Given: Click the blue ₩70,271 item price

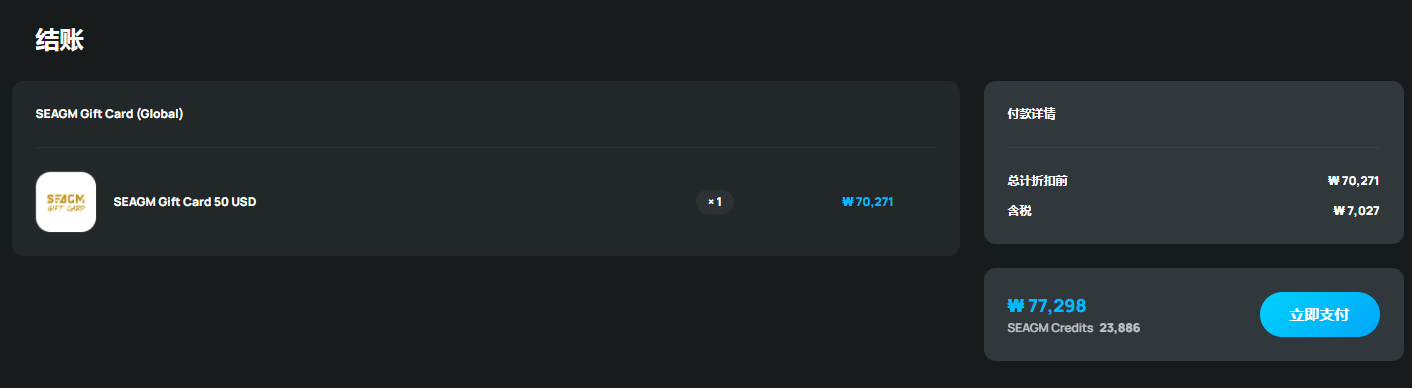Looking at the screenshot, I should pos(867,202).
